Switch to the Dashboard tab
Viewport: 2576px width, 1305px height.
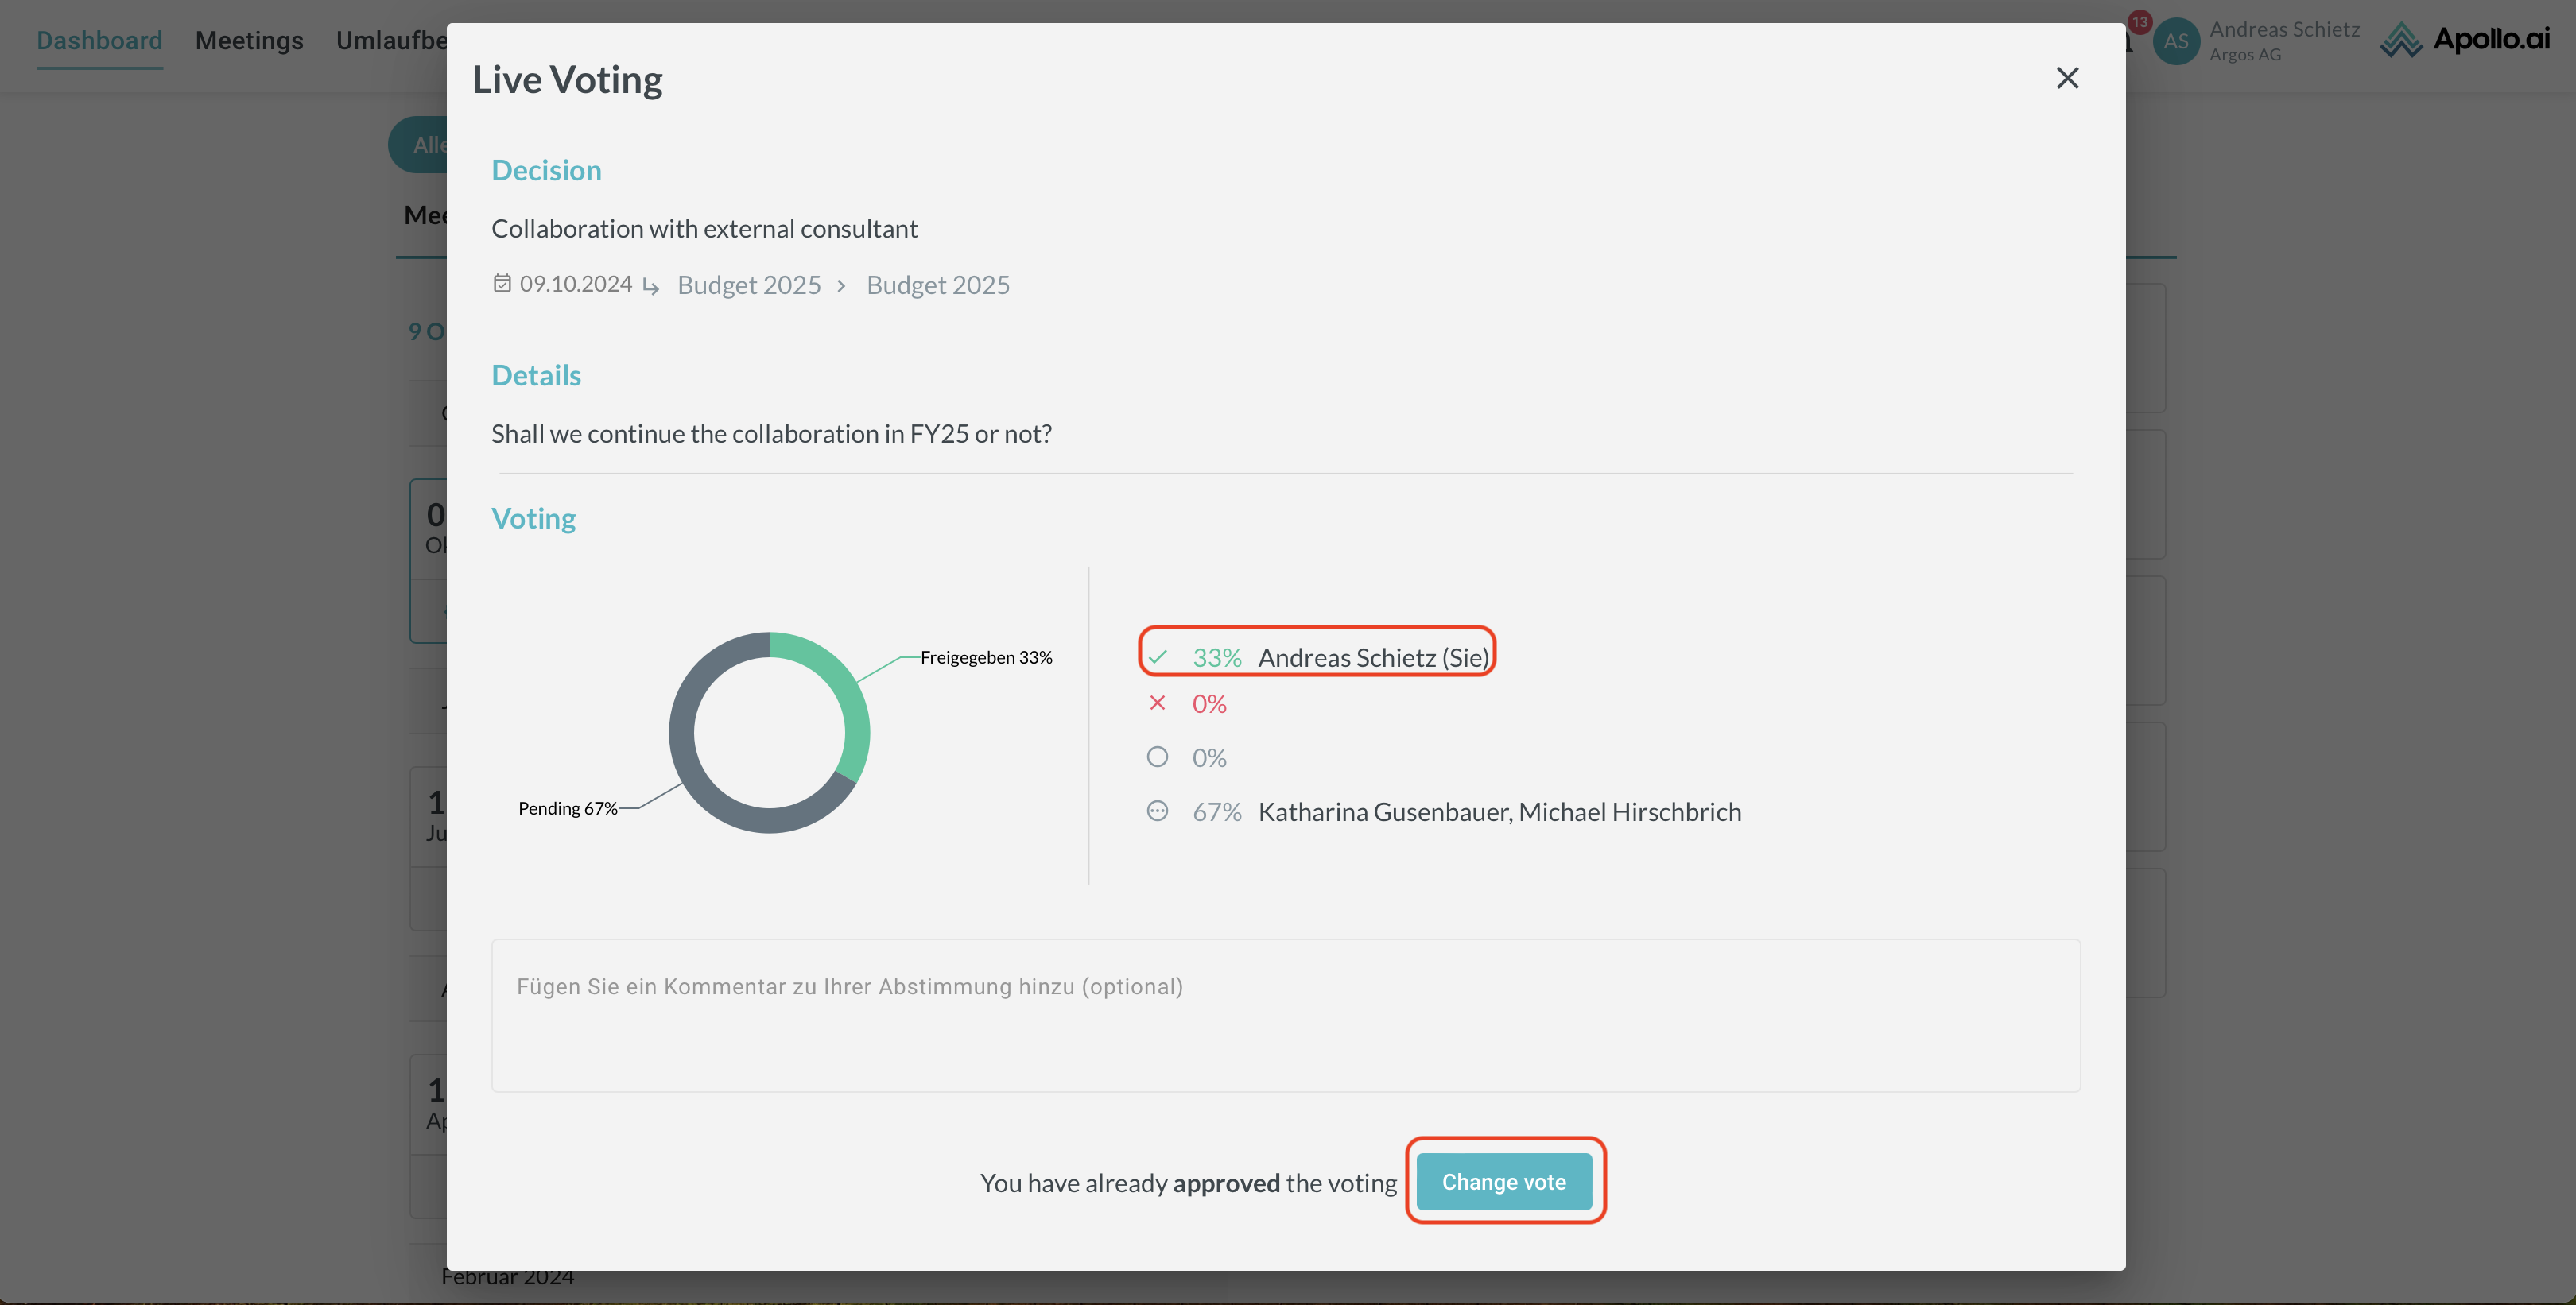coord(99,40)
